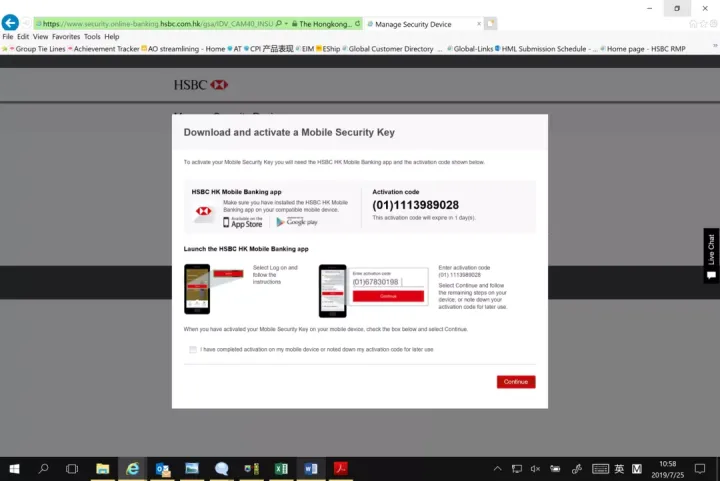The image size is (720, 481).
Task: Switch to the Manage Security Device tab
Action: [x=413, y=24]
